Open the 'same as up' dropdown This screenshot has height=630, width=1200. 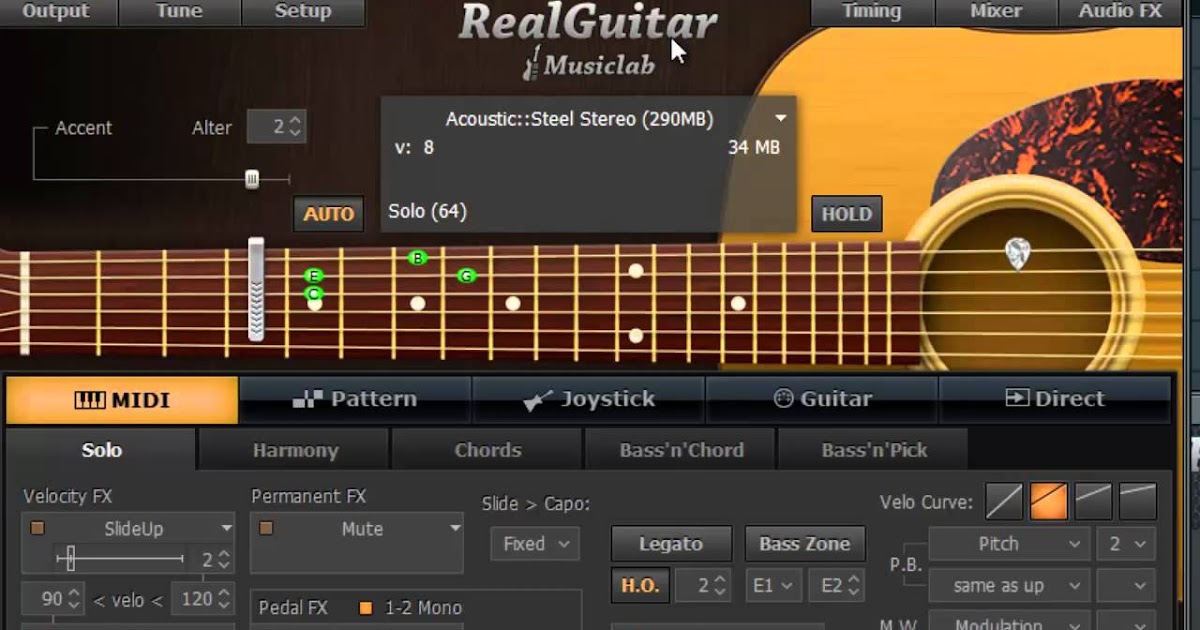coord(1009,585)
